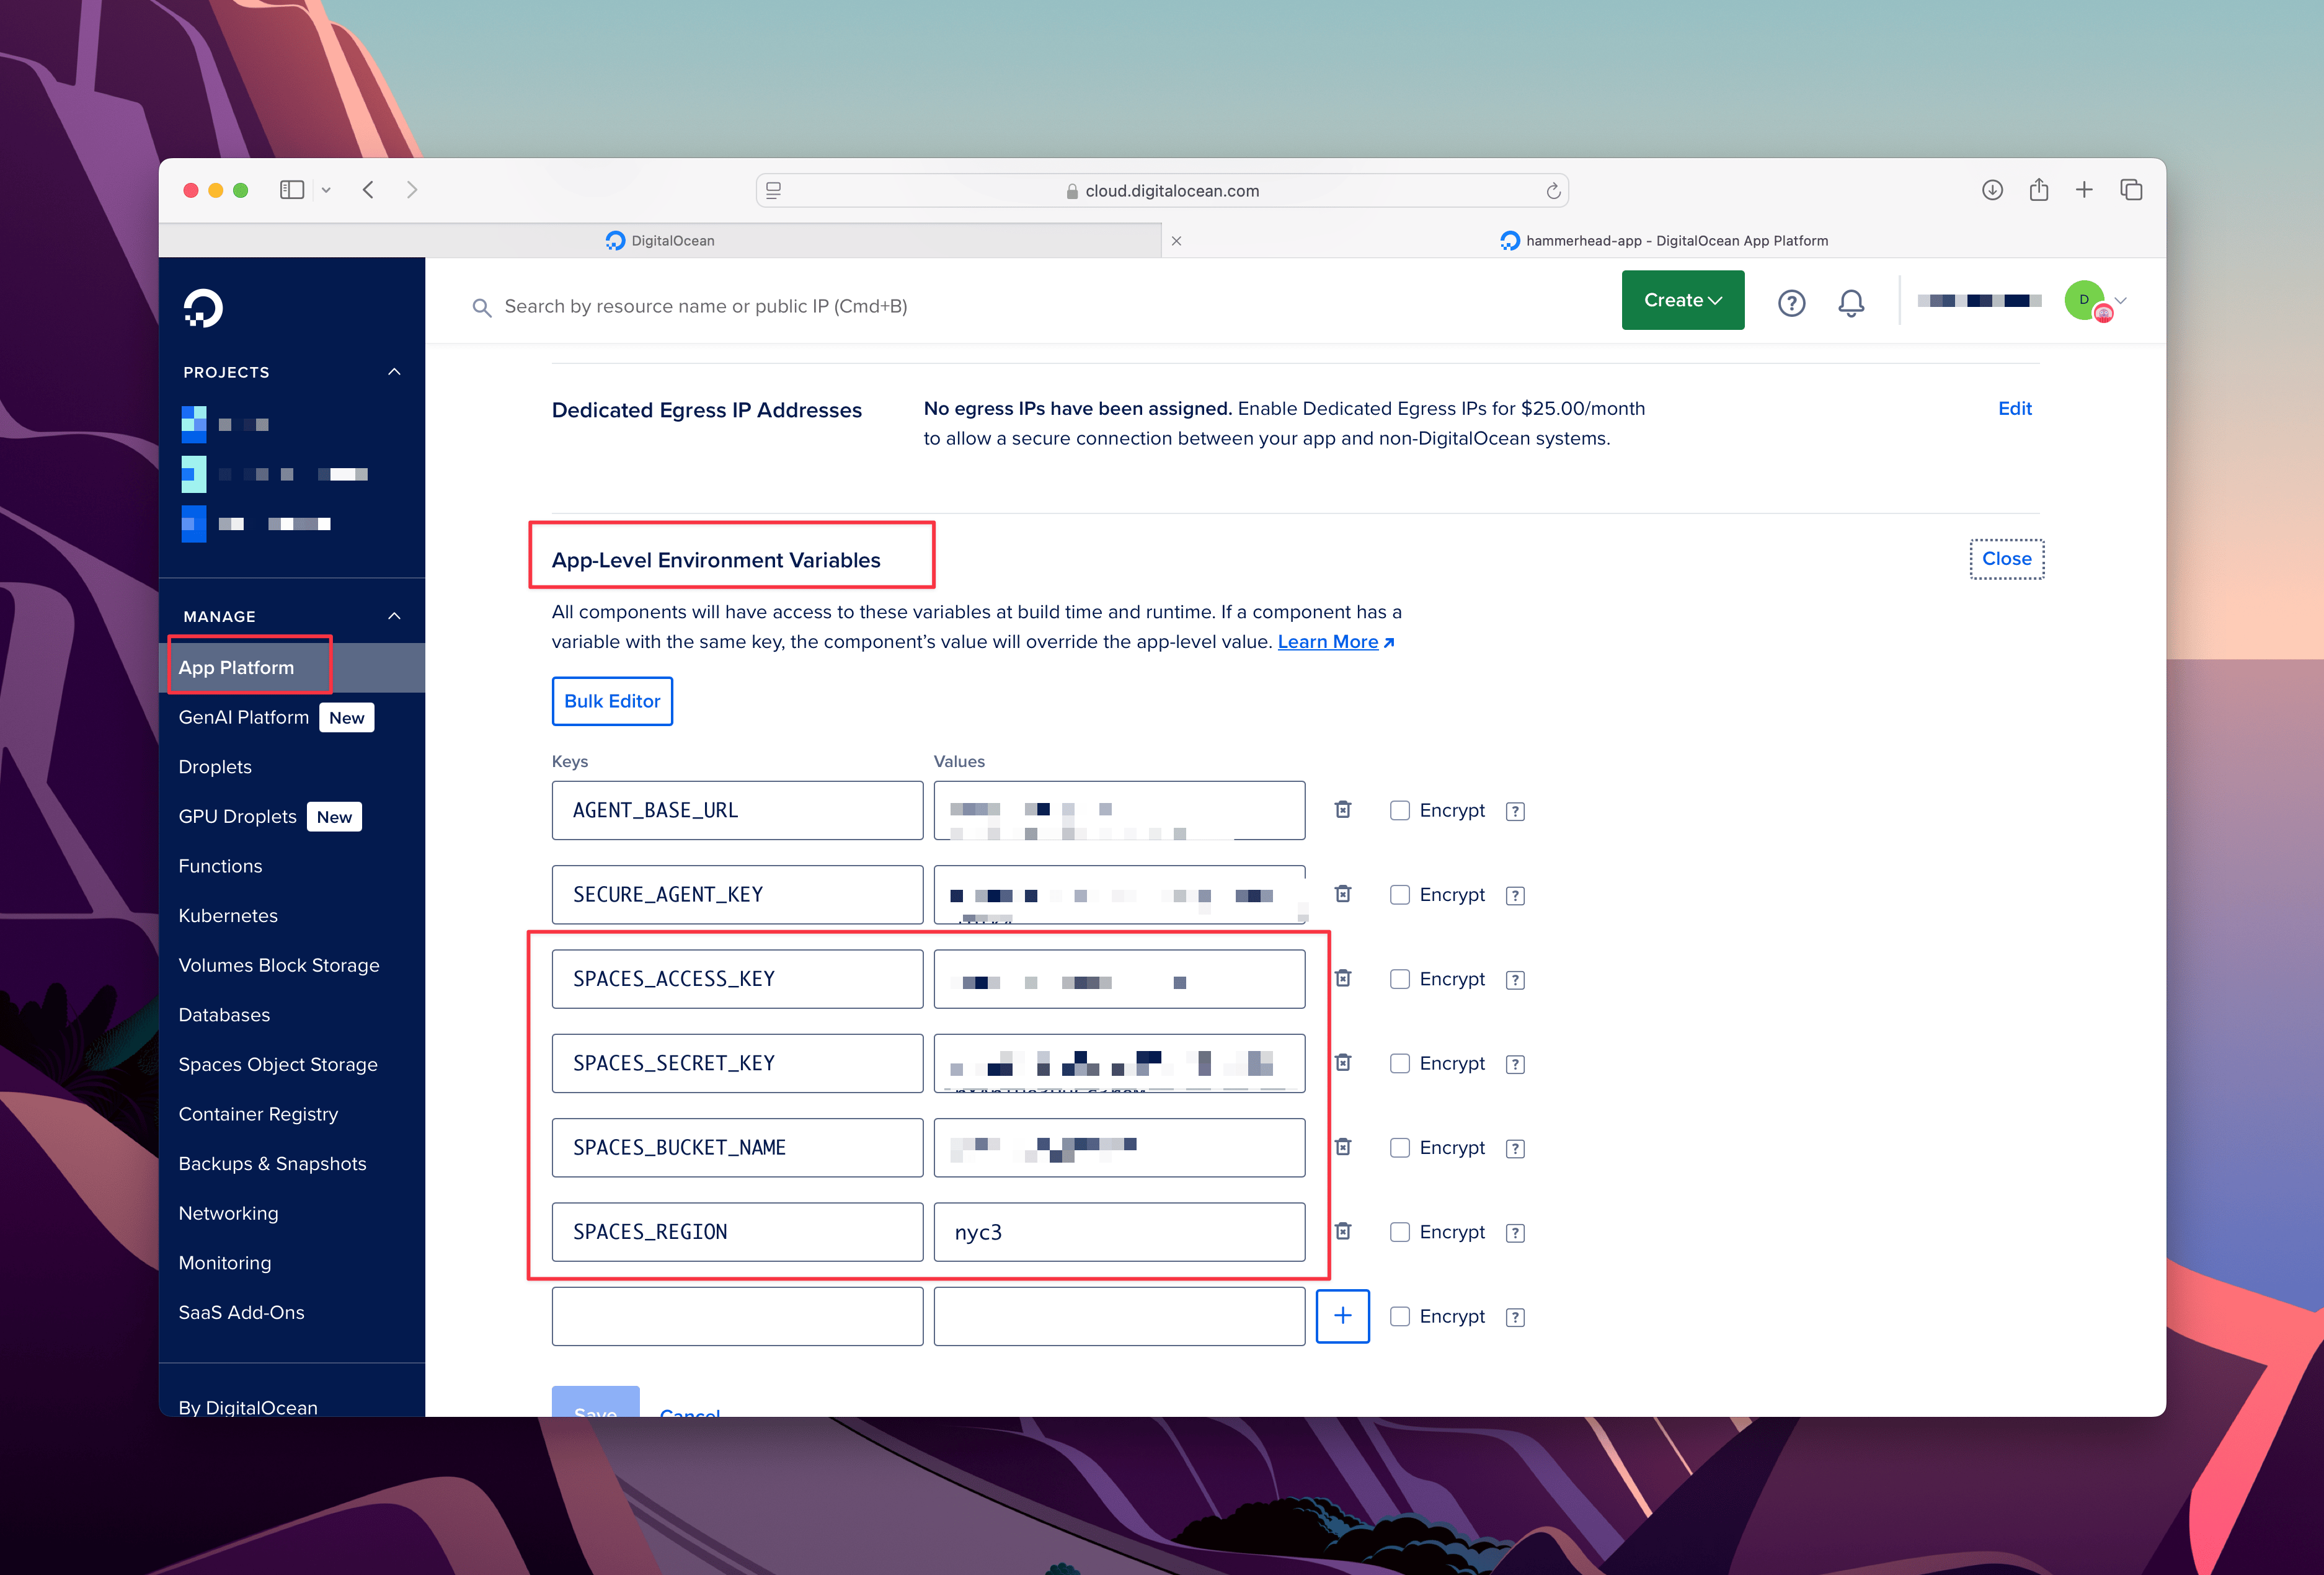The image size is (2324, 1575).
Task: Enable Encrypt for SPACES_ACCESS_KEY
Action: [1399, 979]
